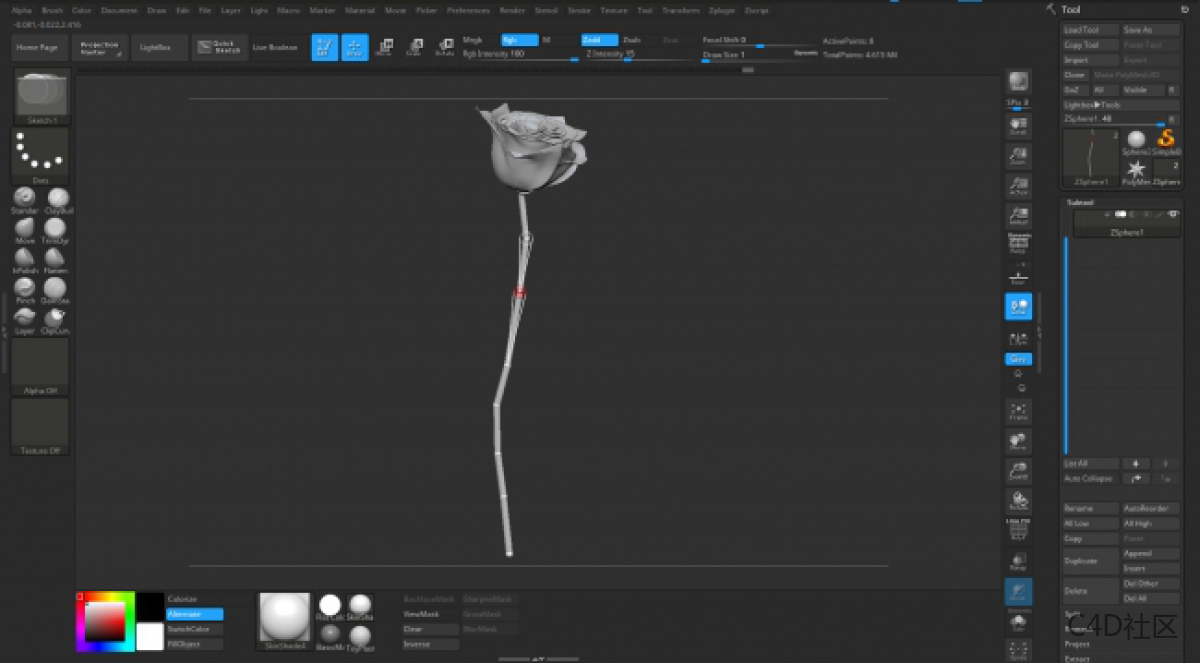Click the Duplicate subtool button
1200x663 pixels.
[1089, 561]
